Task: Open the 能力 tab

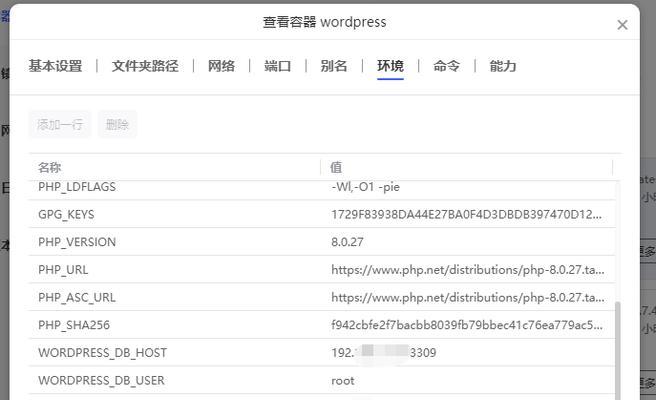Action: [502, 66]
